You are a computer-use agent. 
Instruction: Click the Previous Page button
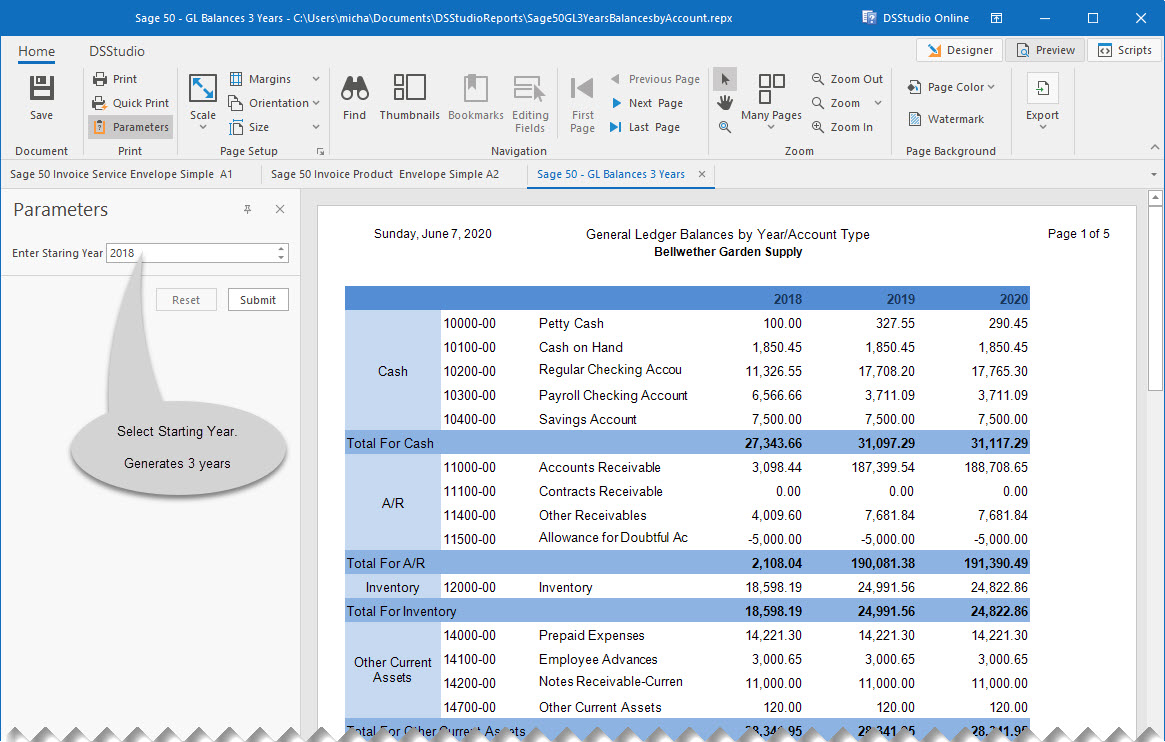tap(655, 79)
